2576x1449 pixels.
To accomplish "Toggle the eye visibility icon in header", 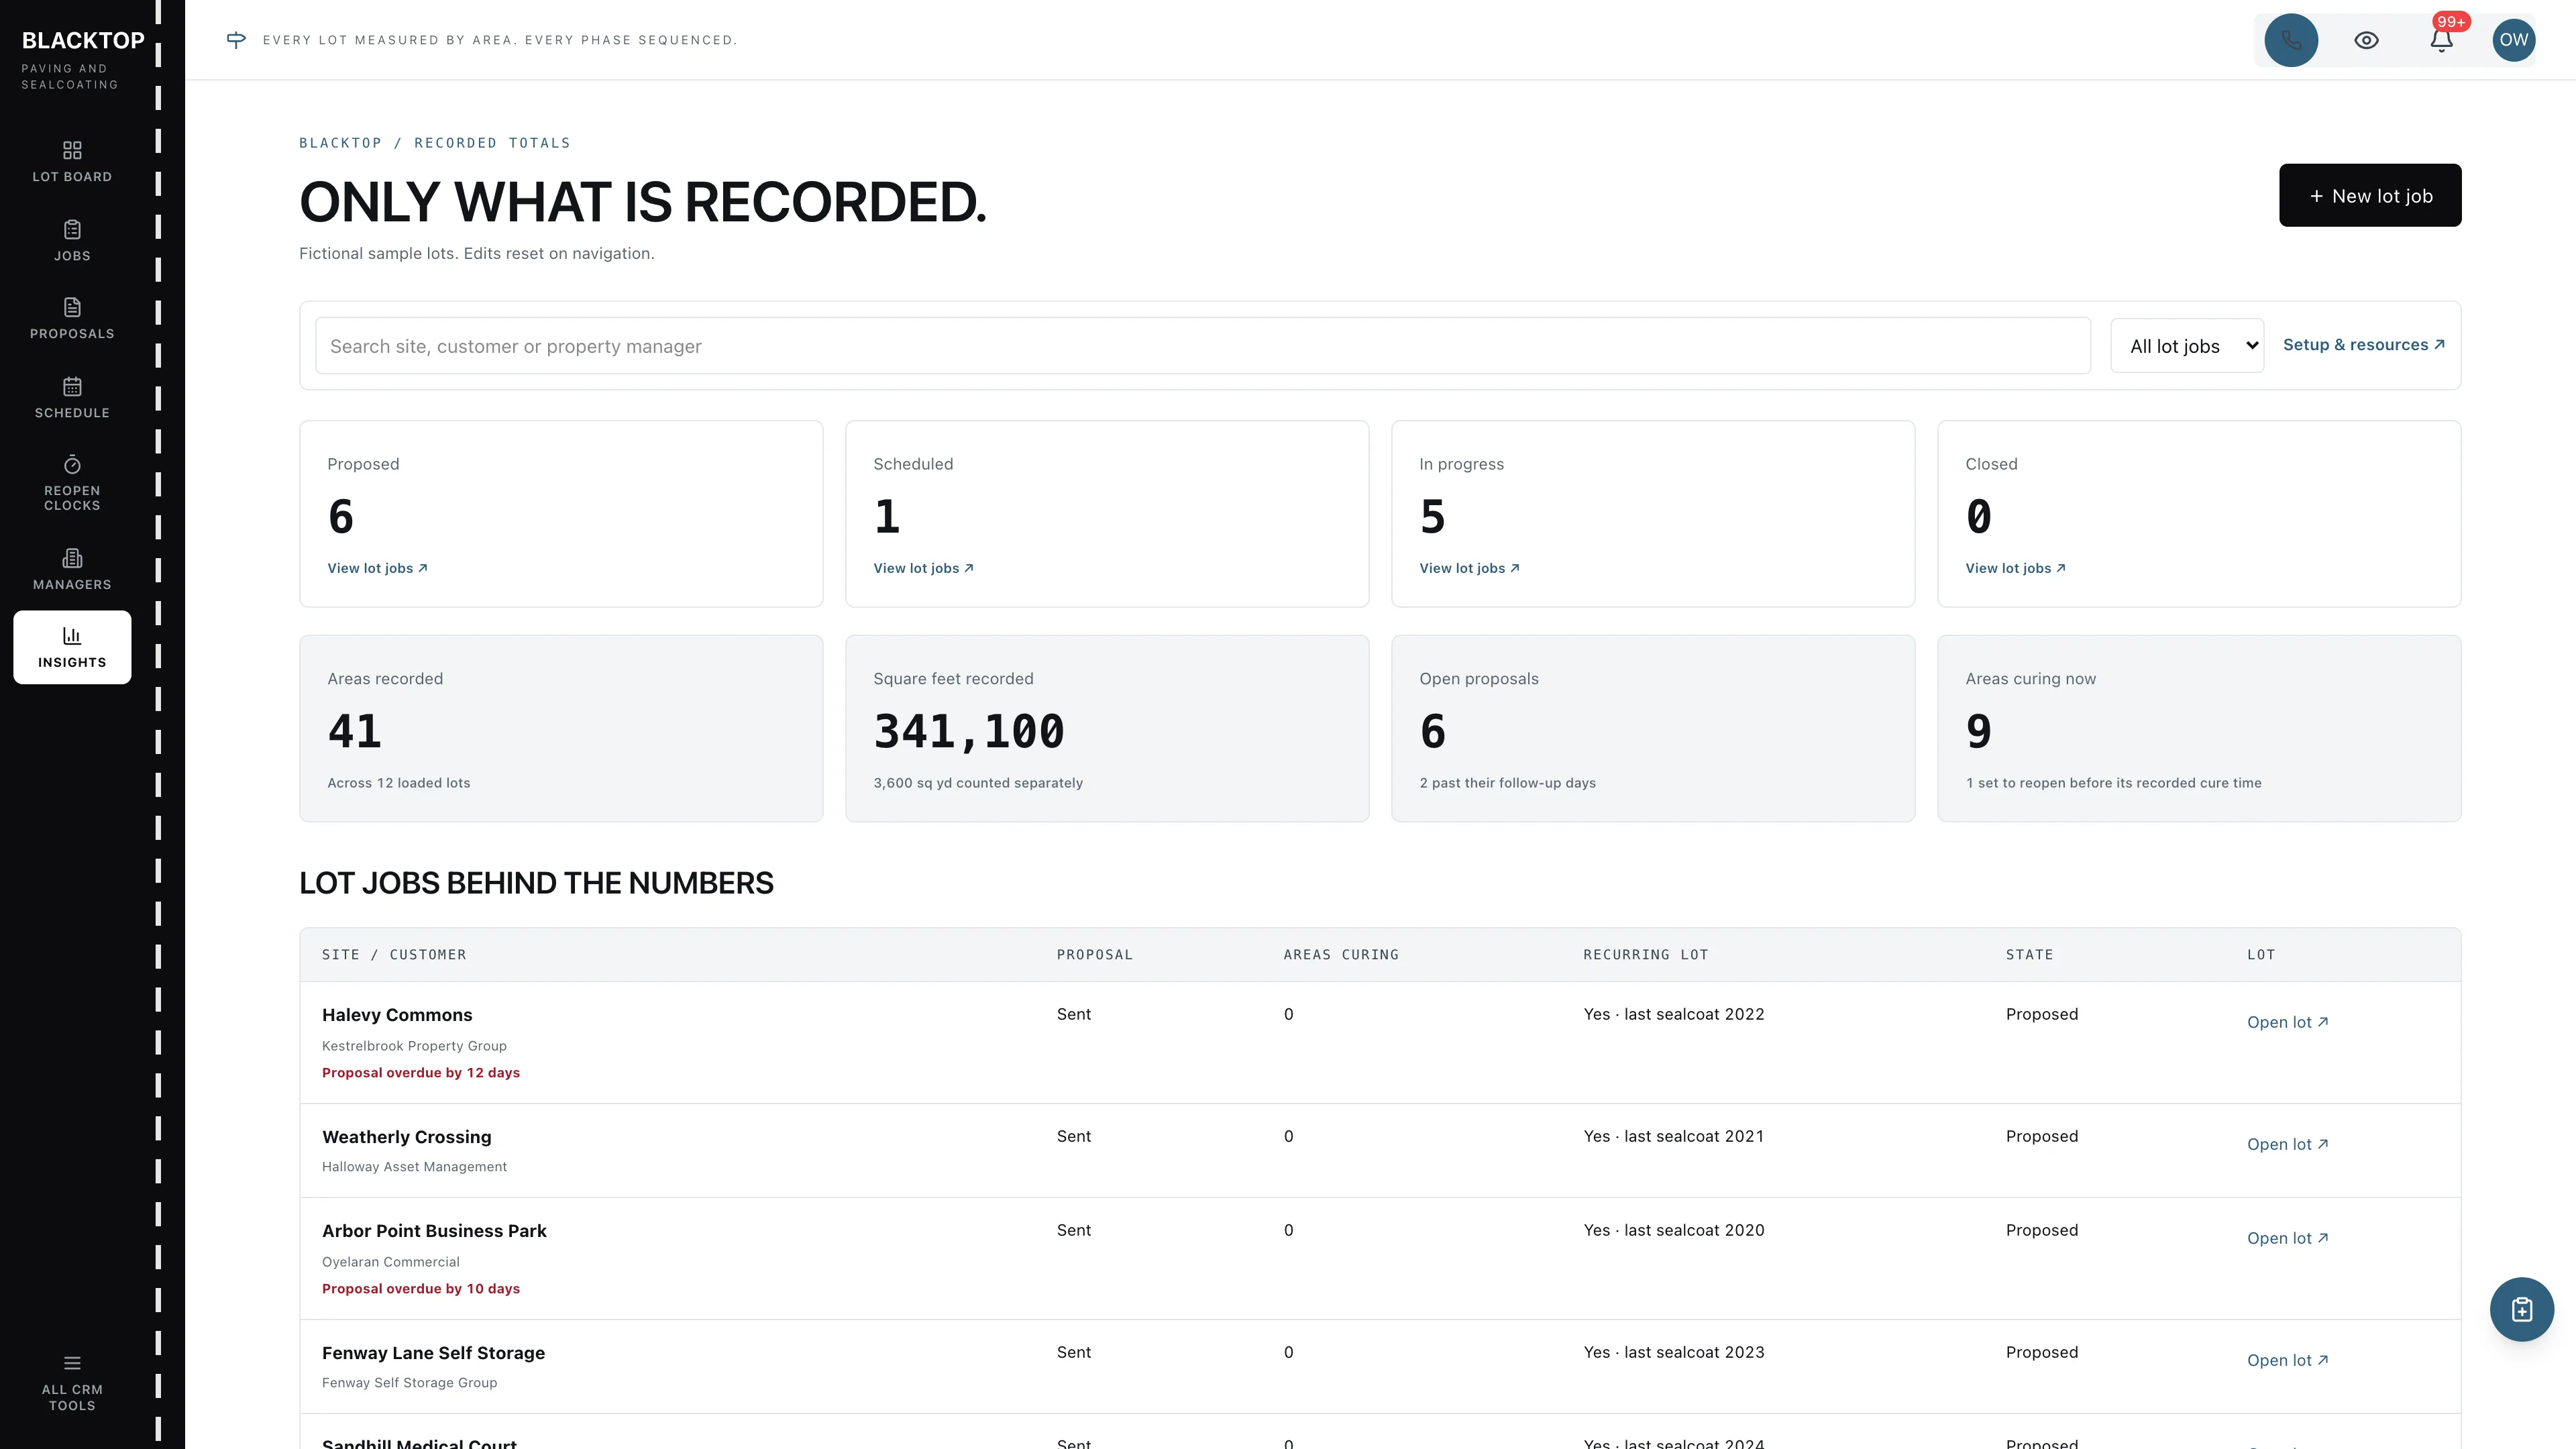I will pos(2366,40).
